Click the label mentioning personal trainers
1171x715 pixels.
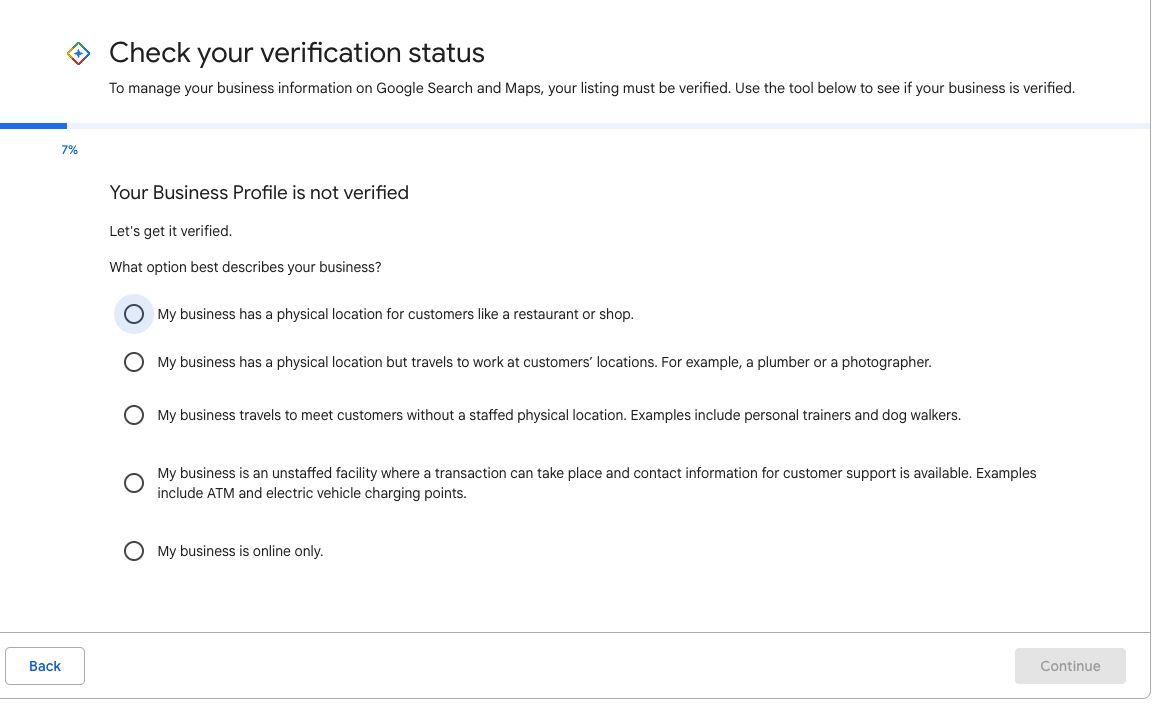558,415
